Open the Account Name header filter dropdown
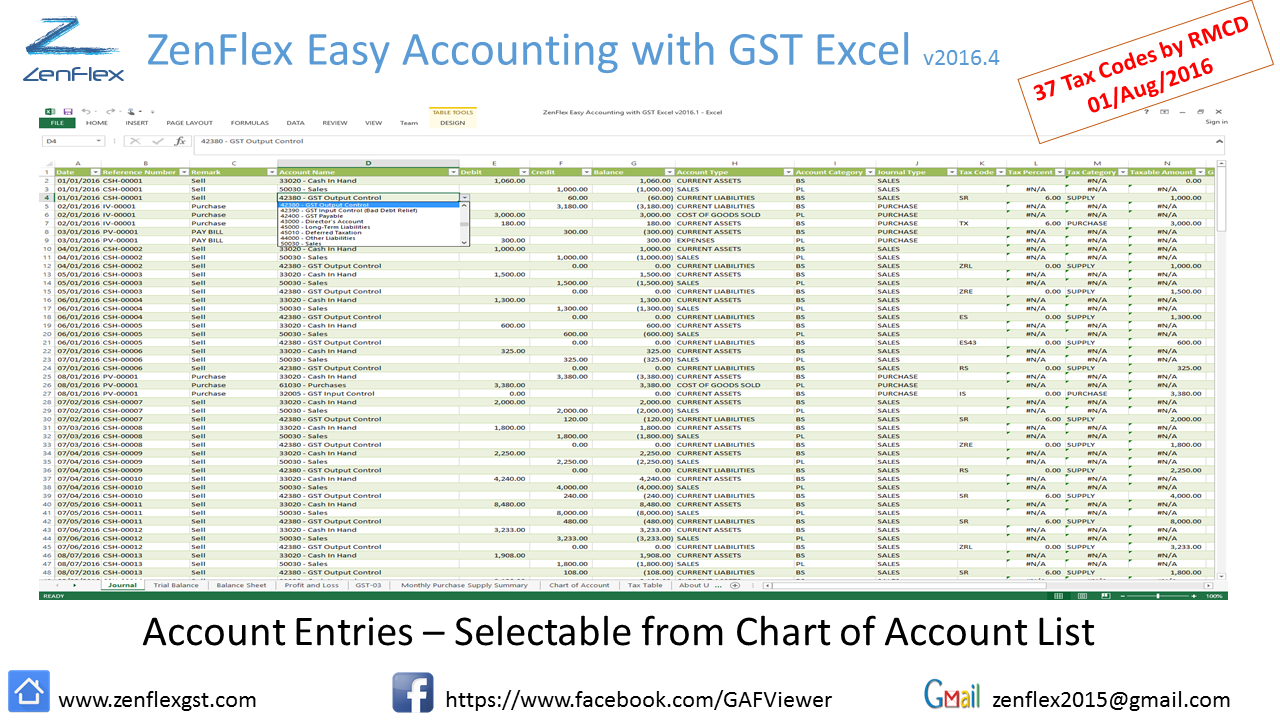This screenshot has height=720, width=1280. pyautogui.click(x=454, y=172)
